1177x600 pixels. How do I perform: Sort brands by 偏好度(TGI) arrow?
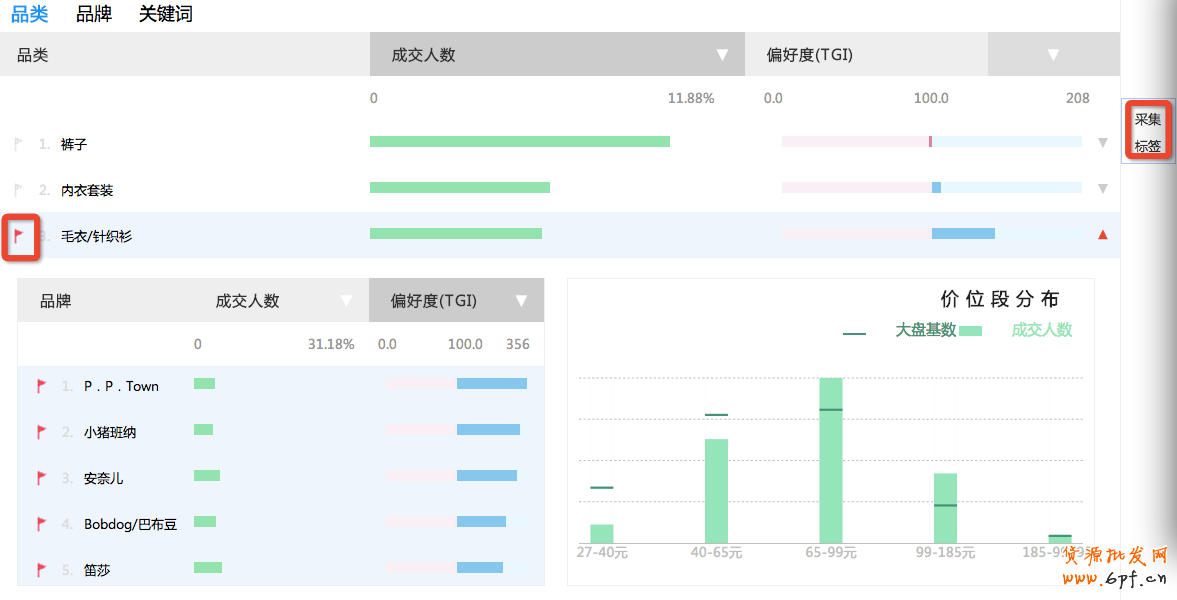[521, 301]
